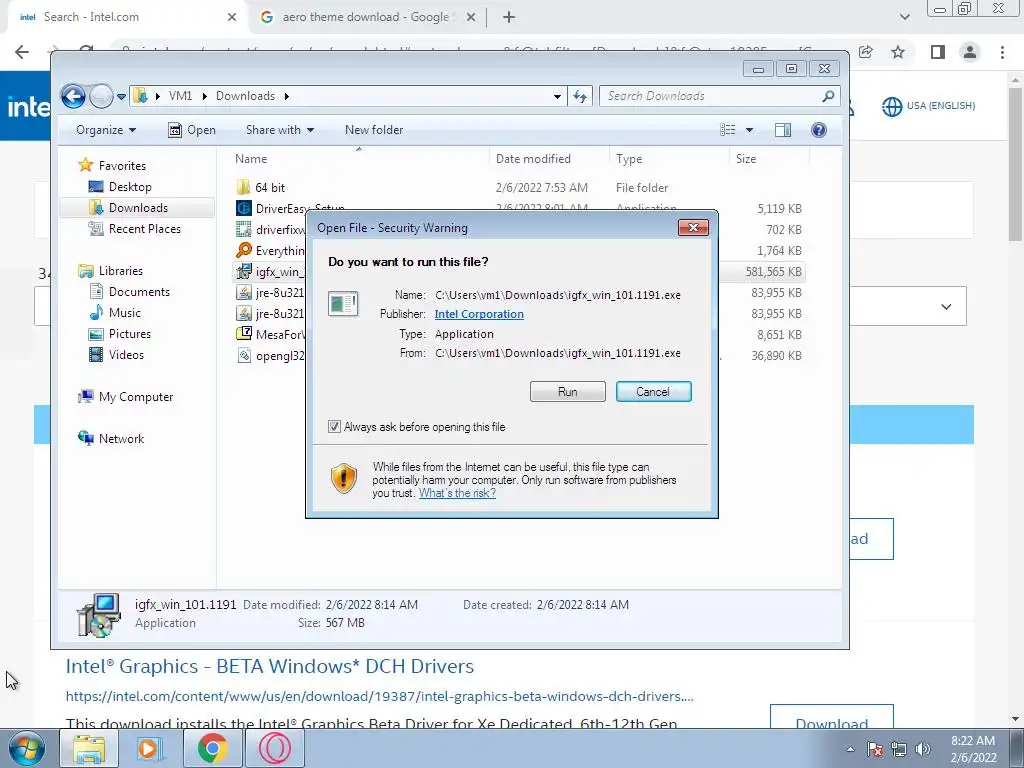Sort by the Name column header

[x=359, y=159]
